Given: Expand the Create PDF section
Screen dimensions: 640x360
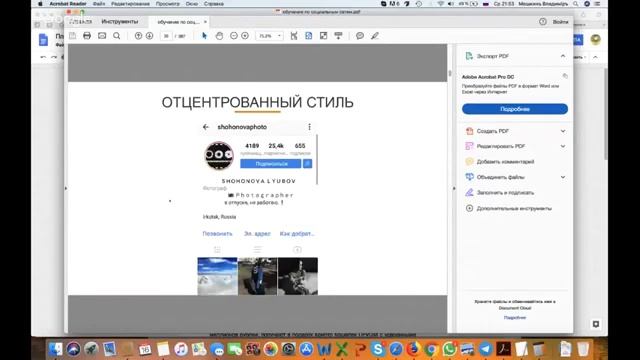Looking at the screenshot, I should [x=563, y=131].
